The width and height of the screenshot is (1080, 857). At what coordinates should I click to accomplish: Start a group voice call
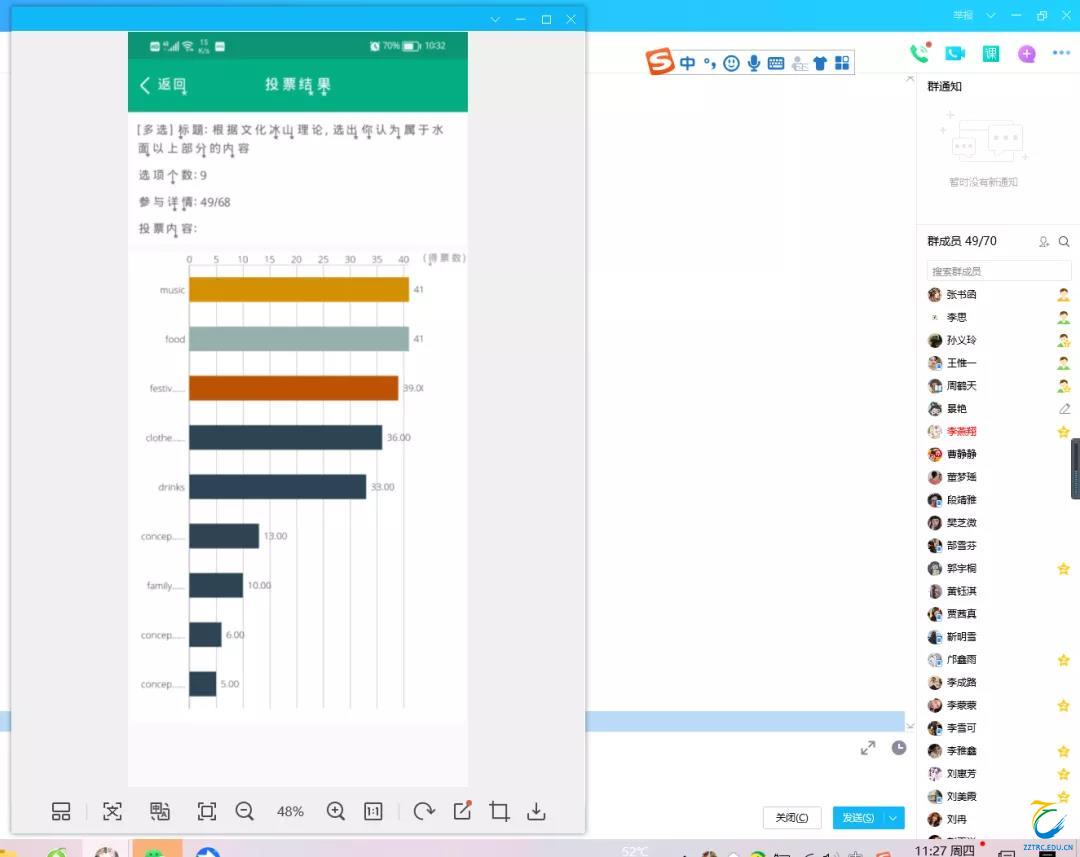tap(918, 54)
